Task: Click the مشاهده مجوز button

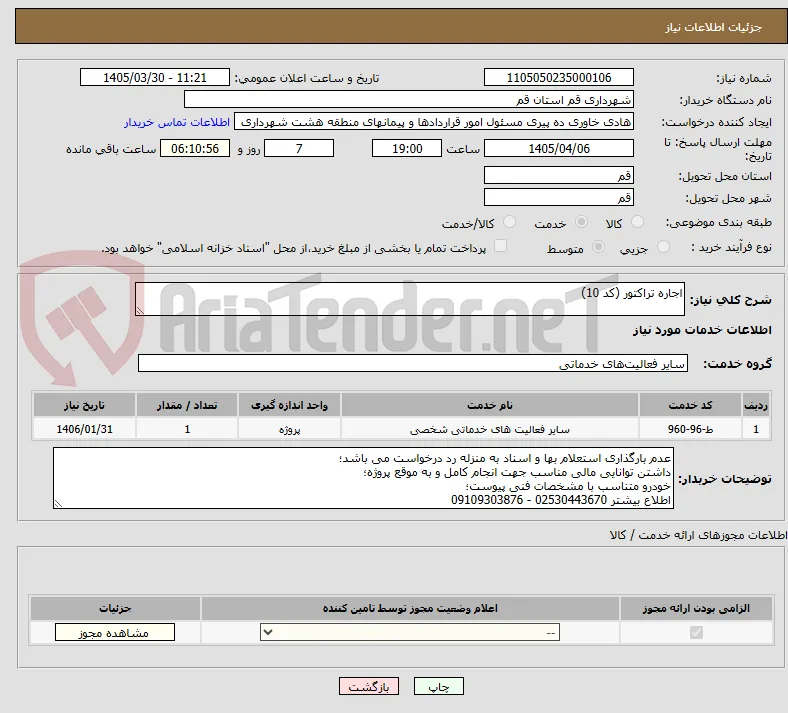Action: 115,633
